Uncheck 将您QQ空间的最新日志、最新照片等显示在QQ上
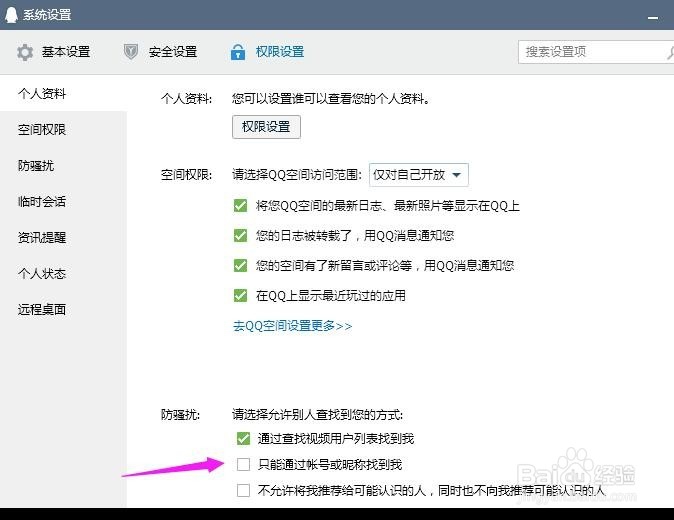The height and width of the screenshot is (520, 674). (x=240, y=205)
